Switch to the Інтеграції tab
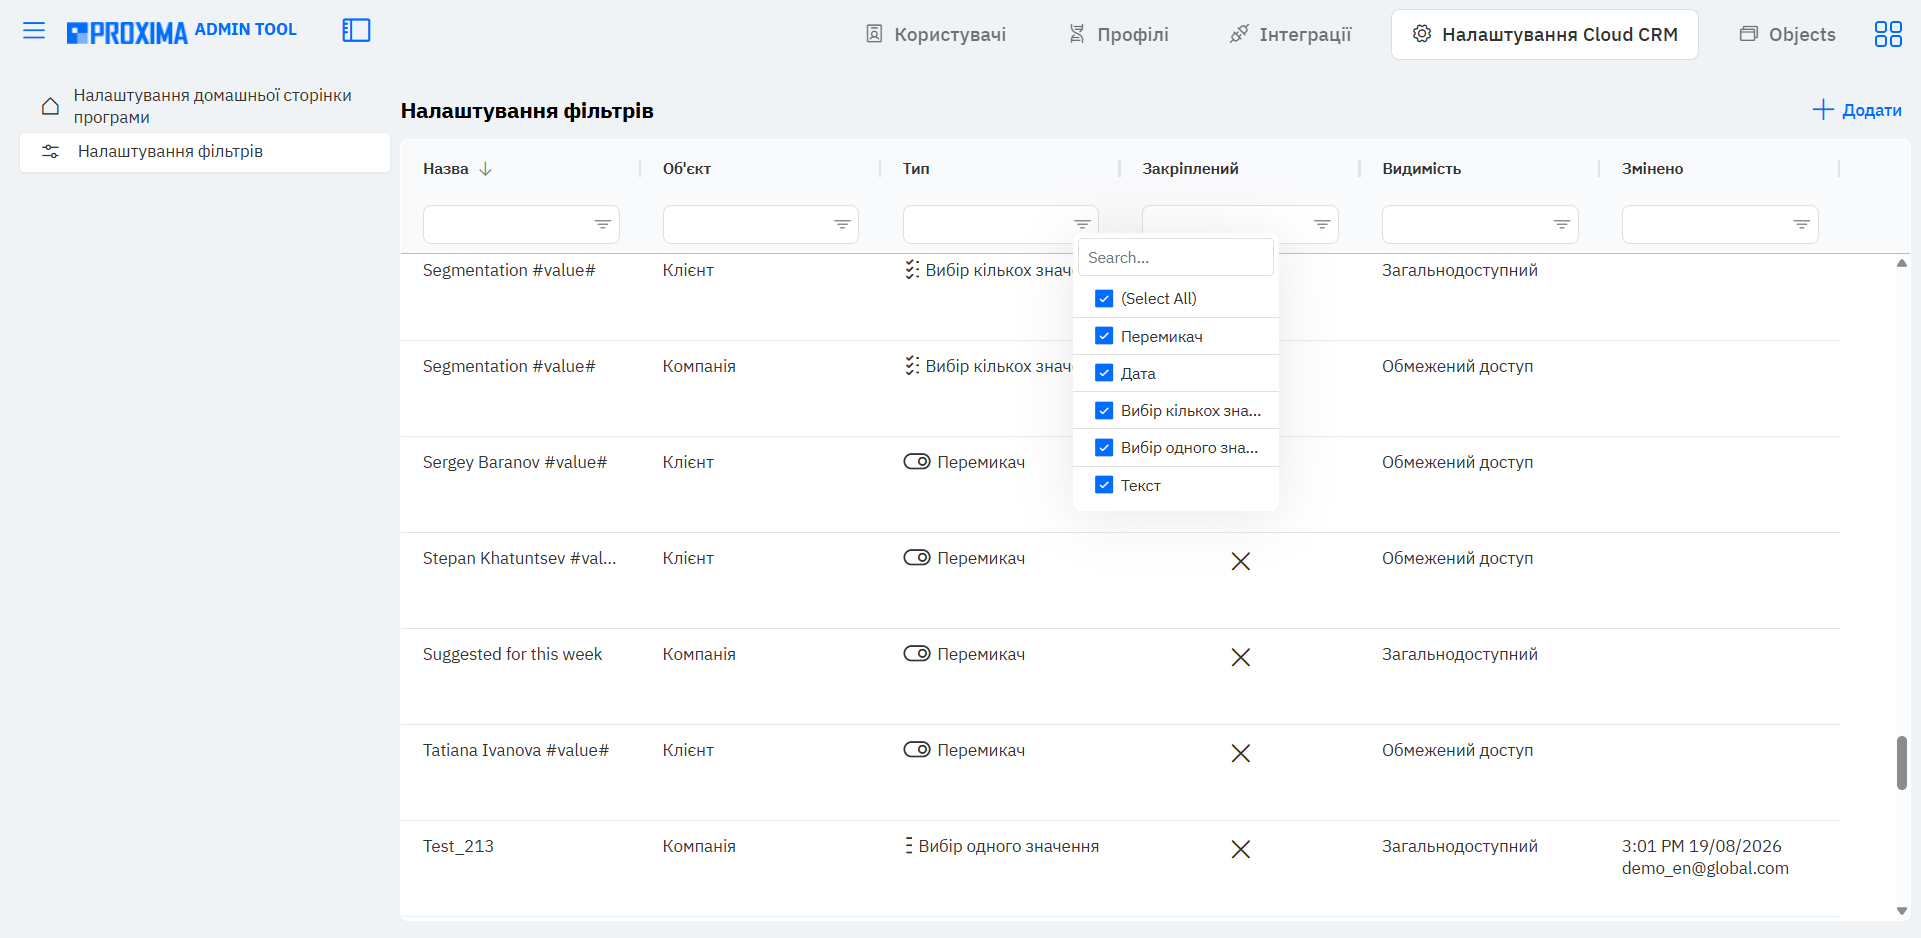 [1291, 35]
